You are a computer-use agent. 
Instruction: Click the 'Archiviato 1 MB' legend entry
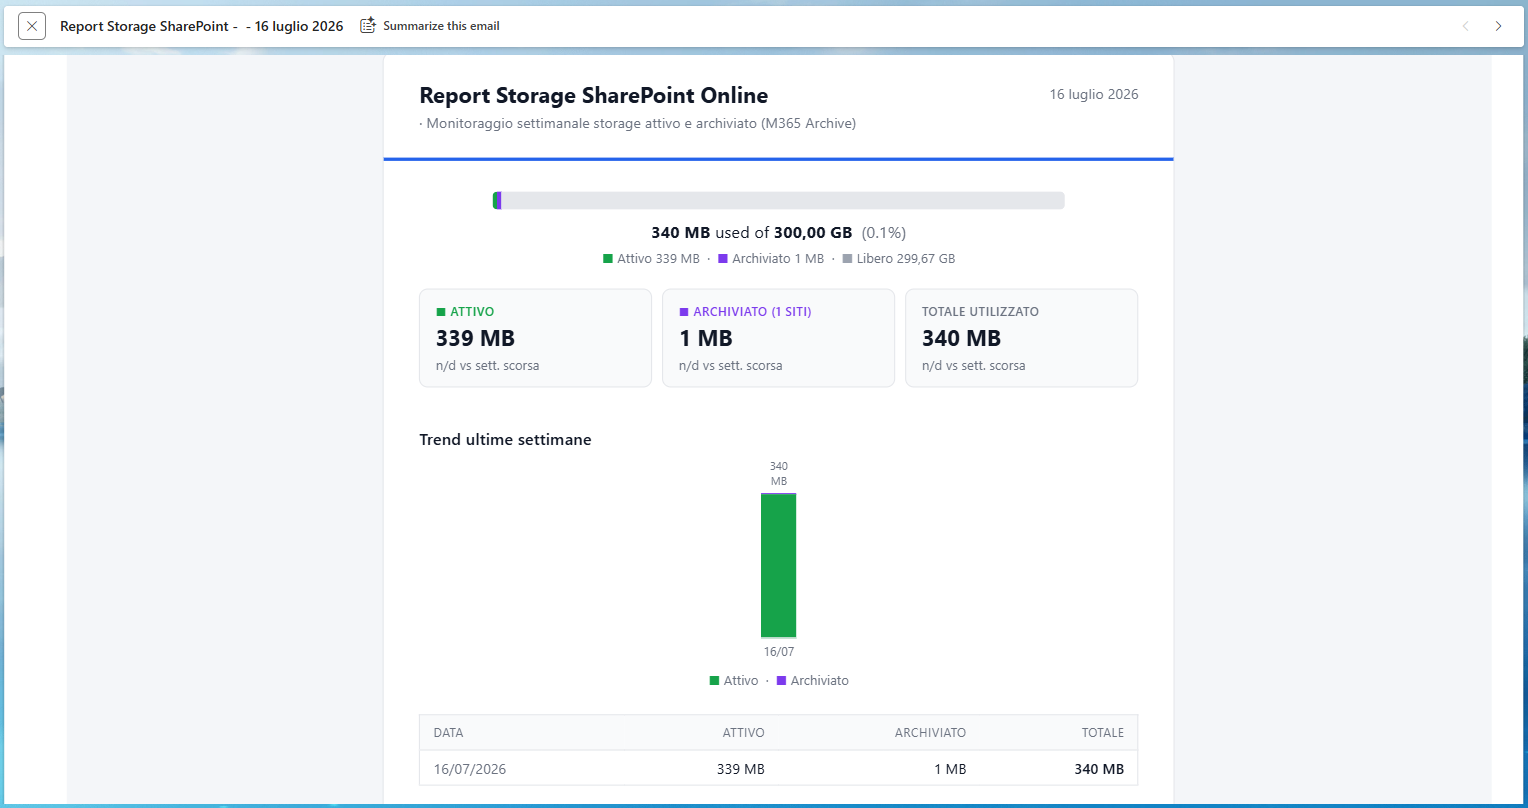(x=778, y=259)
